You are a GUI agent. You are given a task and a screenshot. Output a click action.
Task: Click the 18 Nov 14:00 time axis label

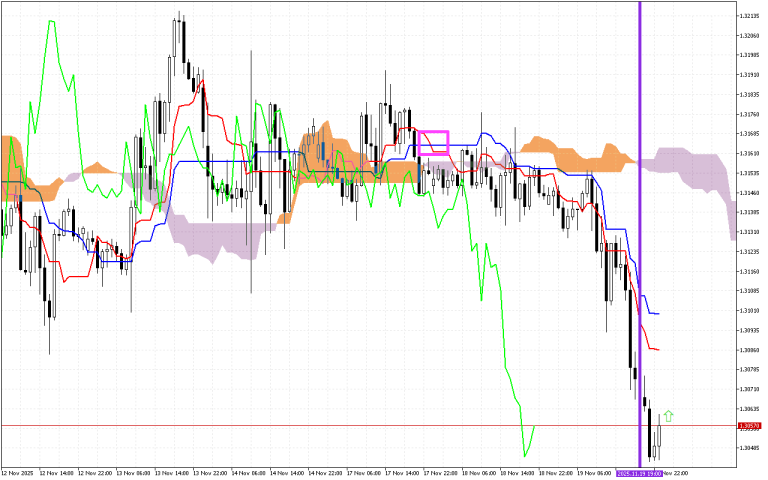pyautogui.click(x=517, y=474)
